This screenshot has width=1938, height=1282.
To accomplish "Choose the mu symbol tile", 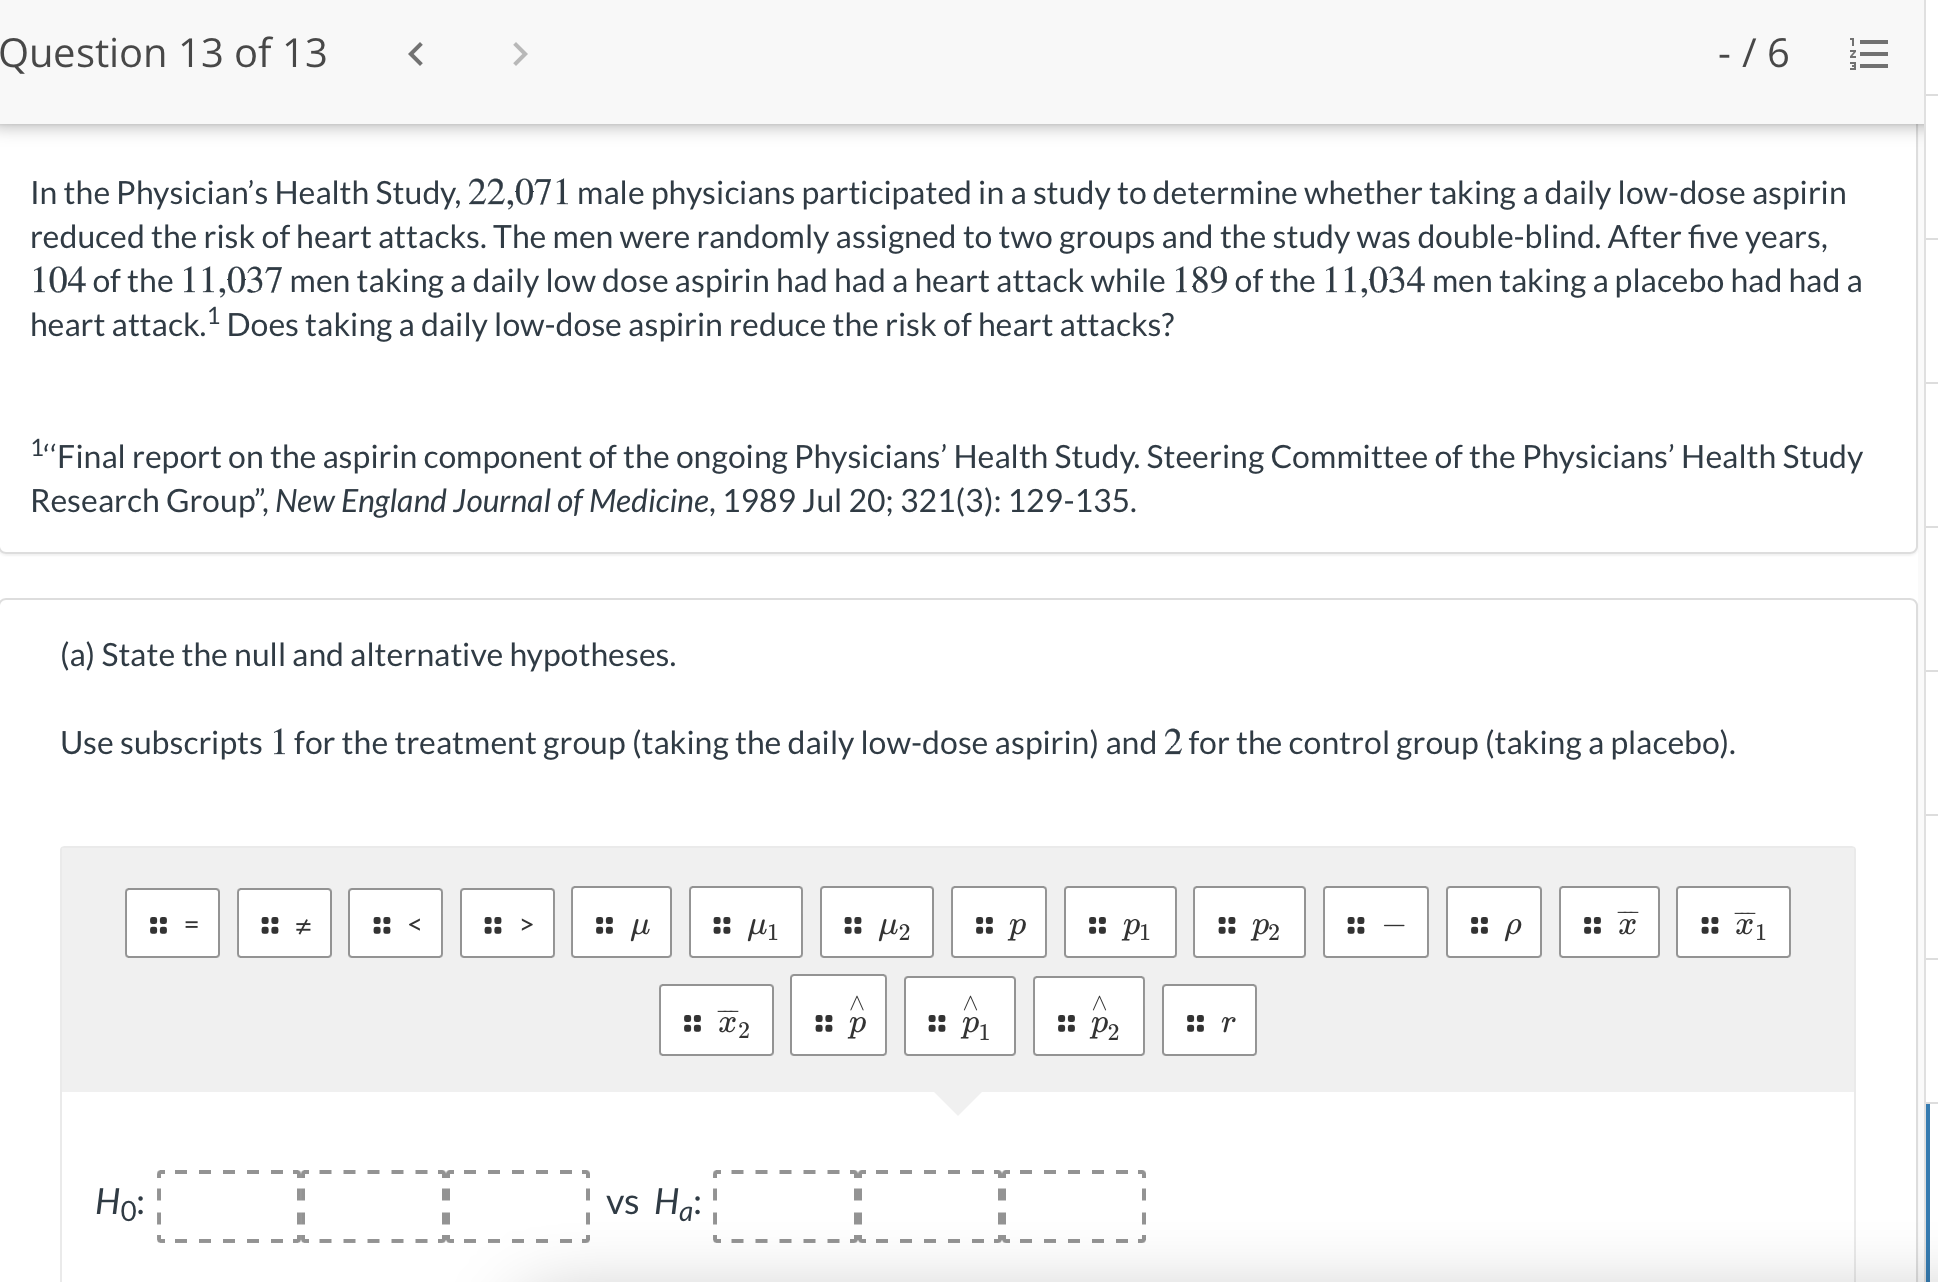I will coord(620,923).
